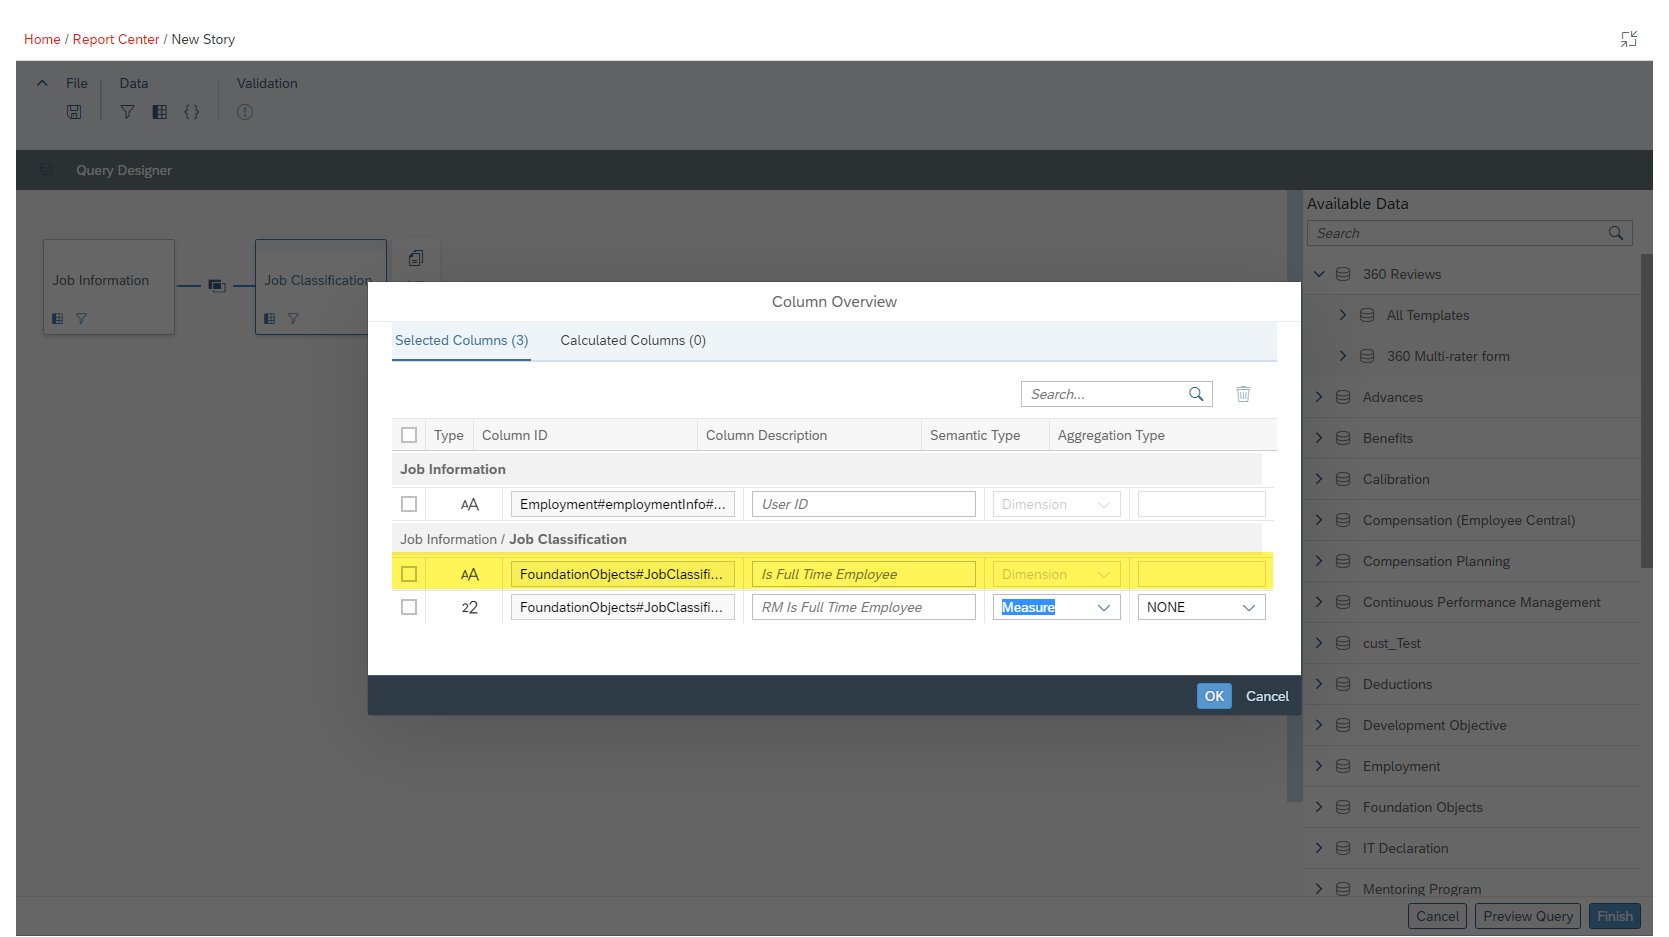Collapse the 360 Reviews tree node
Viewport: 1669px width, 937px height.
1319,274
